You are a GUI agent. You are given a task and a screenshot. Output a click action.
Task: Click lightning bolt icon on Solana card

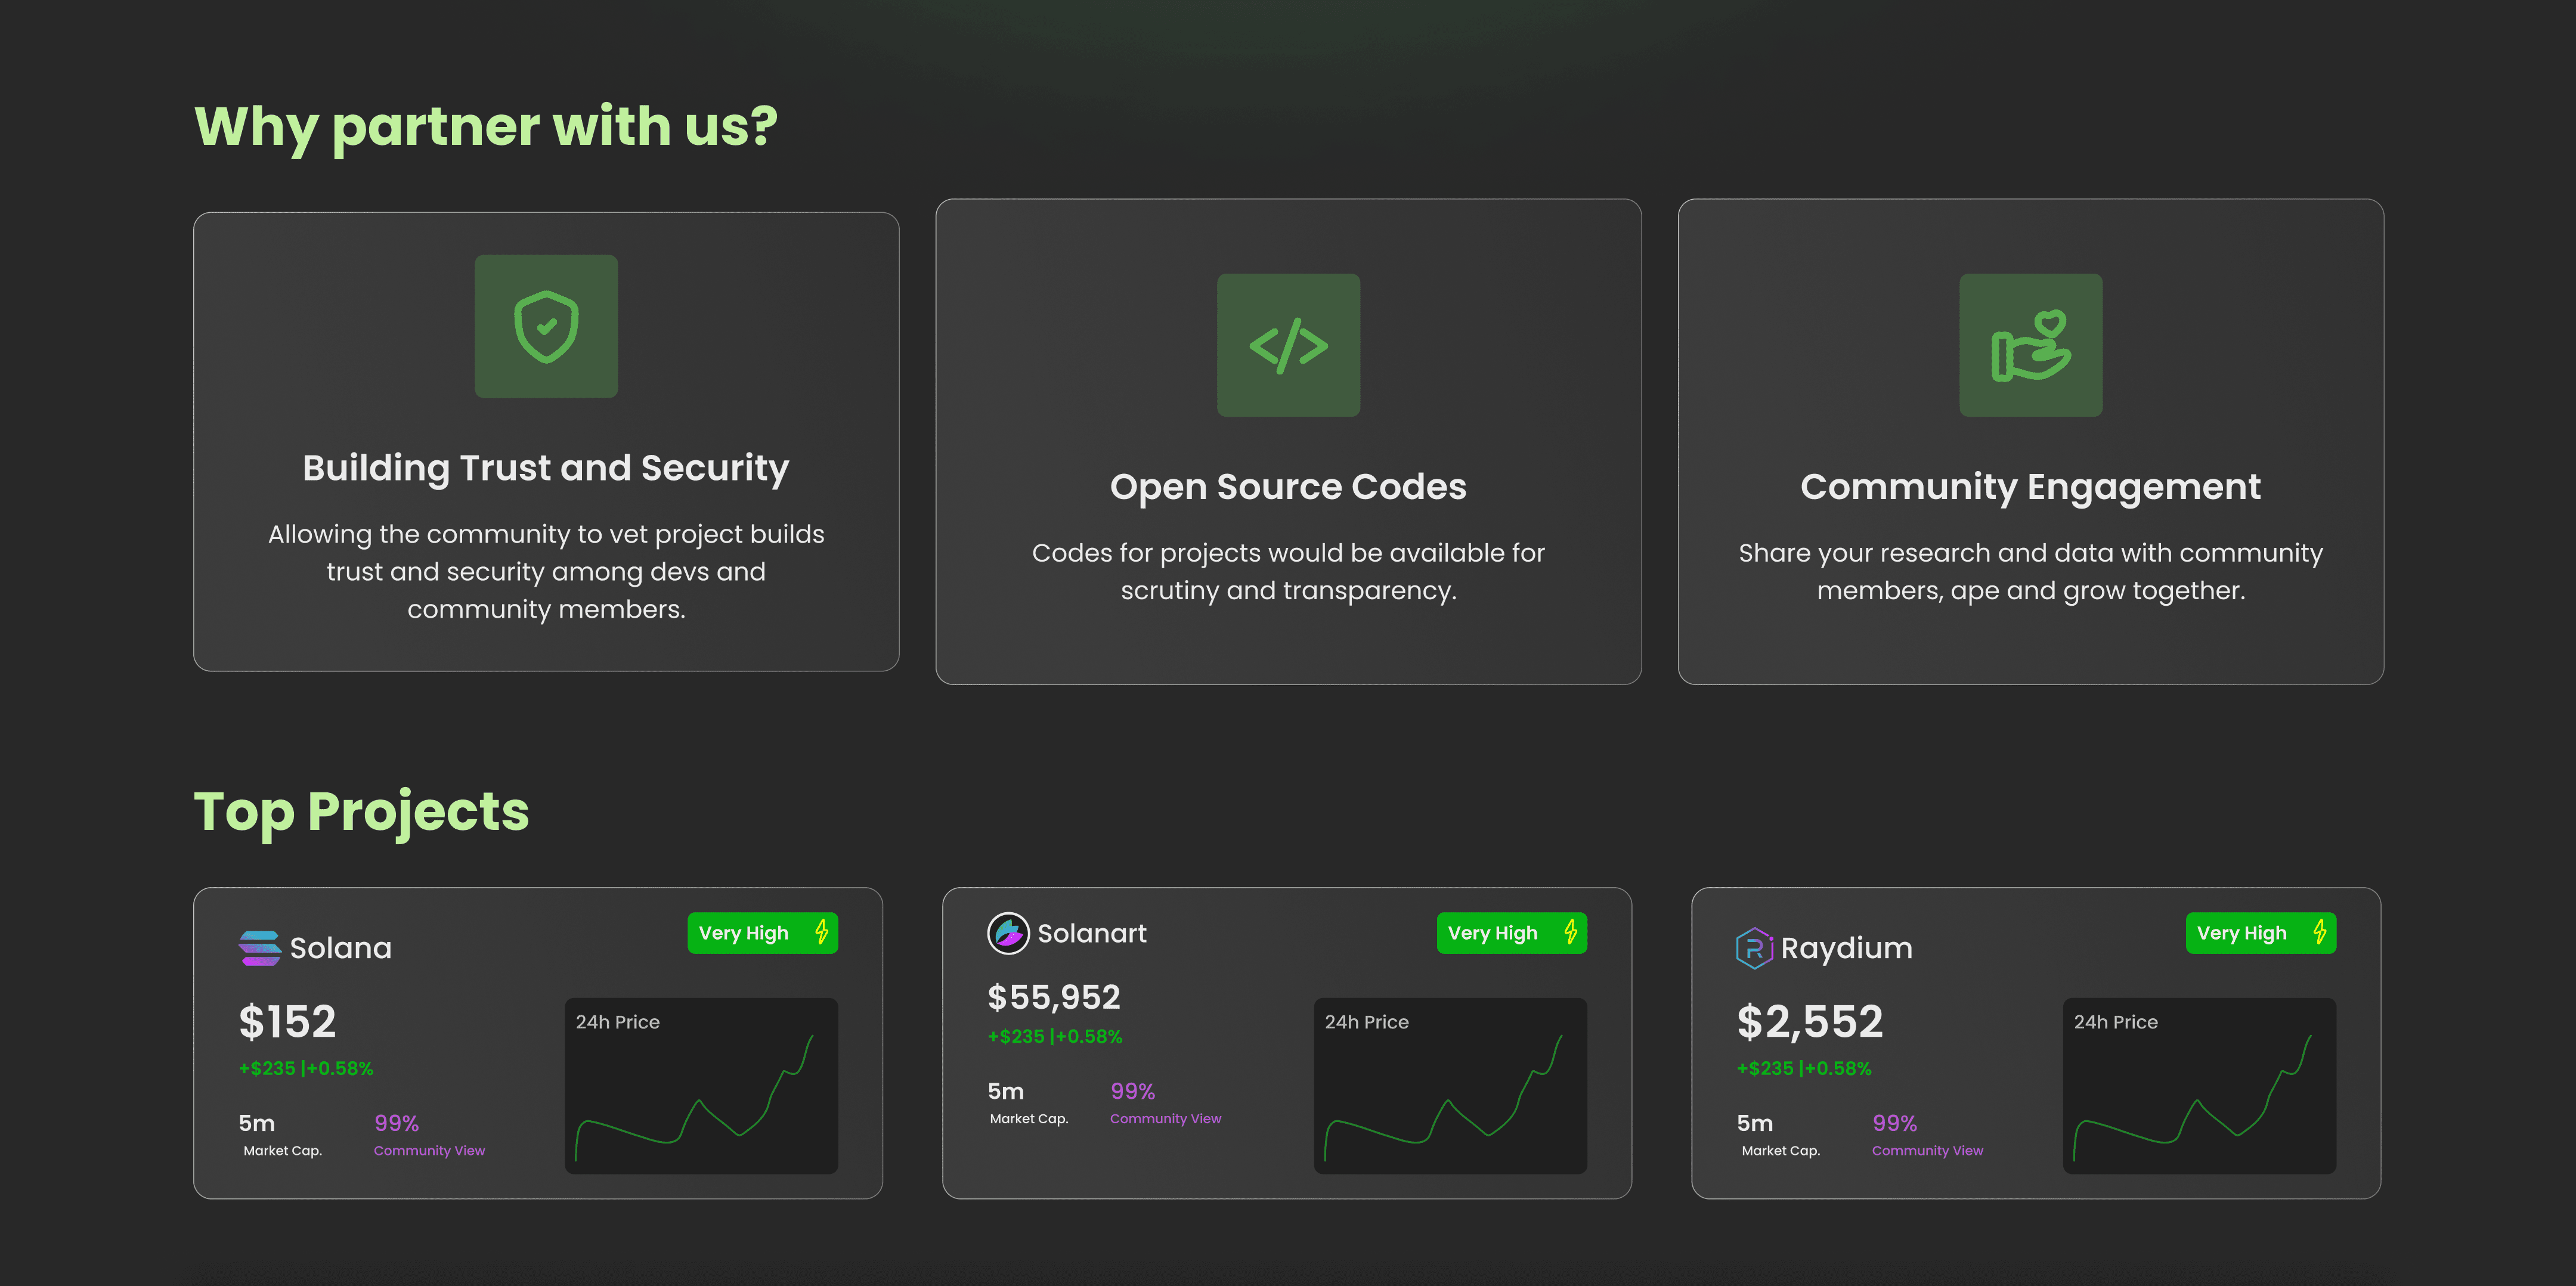(x=822, y=932)
